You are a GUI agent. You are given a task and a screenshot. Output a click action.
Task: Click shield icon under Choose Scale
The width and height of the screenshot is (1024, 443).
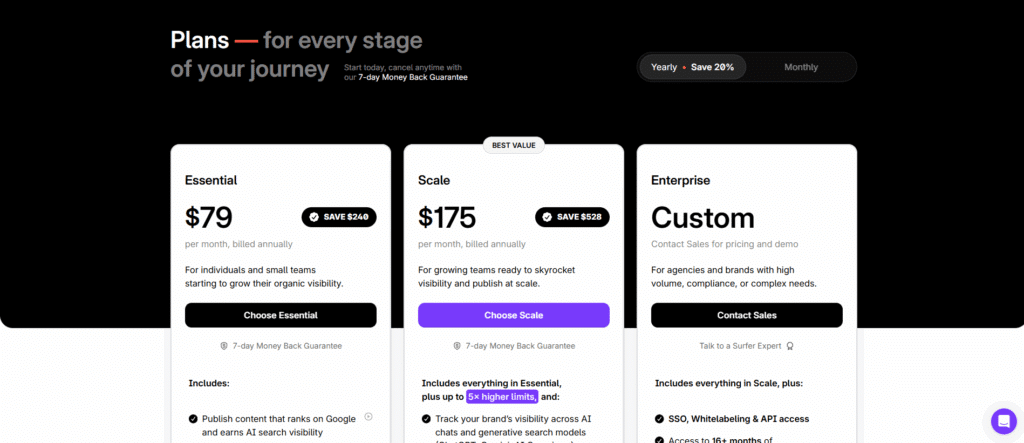457,346
